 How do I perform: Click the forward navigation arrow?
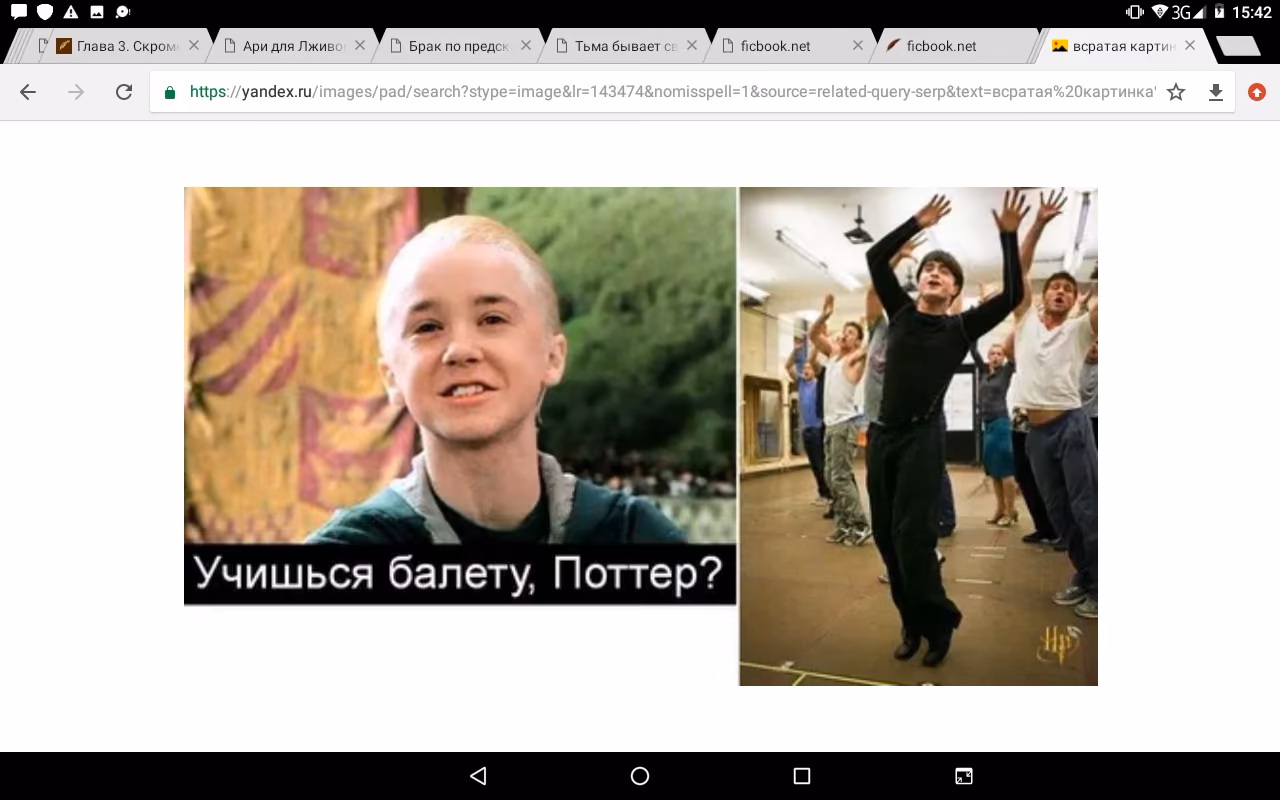click(76, 92)
